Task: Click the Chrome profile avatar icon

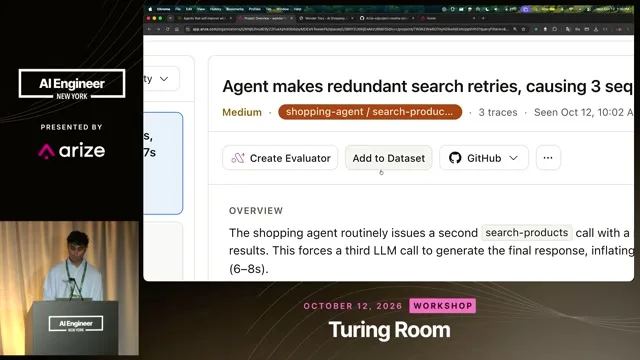Action: [619, 29]
